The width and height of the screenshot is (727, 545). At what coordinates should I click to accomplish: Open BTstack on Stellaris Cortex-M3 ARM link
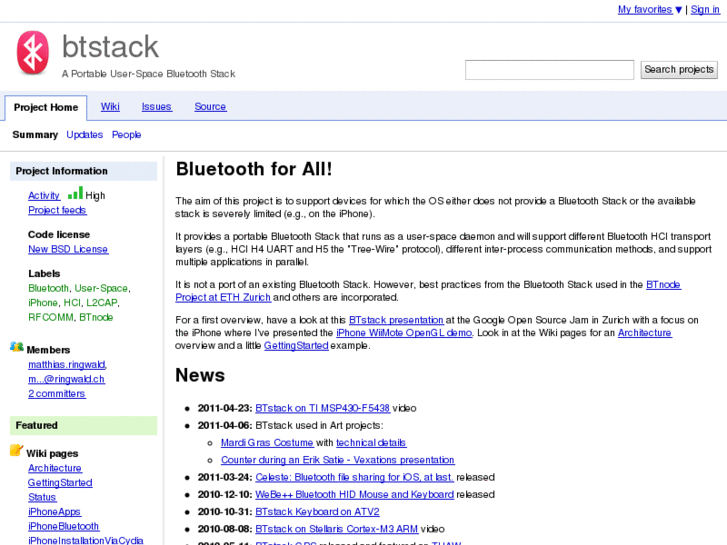click(x=337, y=529)
